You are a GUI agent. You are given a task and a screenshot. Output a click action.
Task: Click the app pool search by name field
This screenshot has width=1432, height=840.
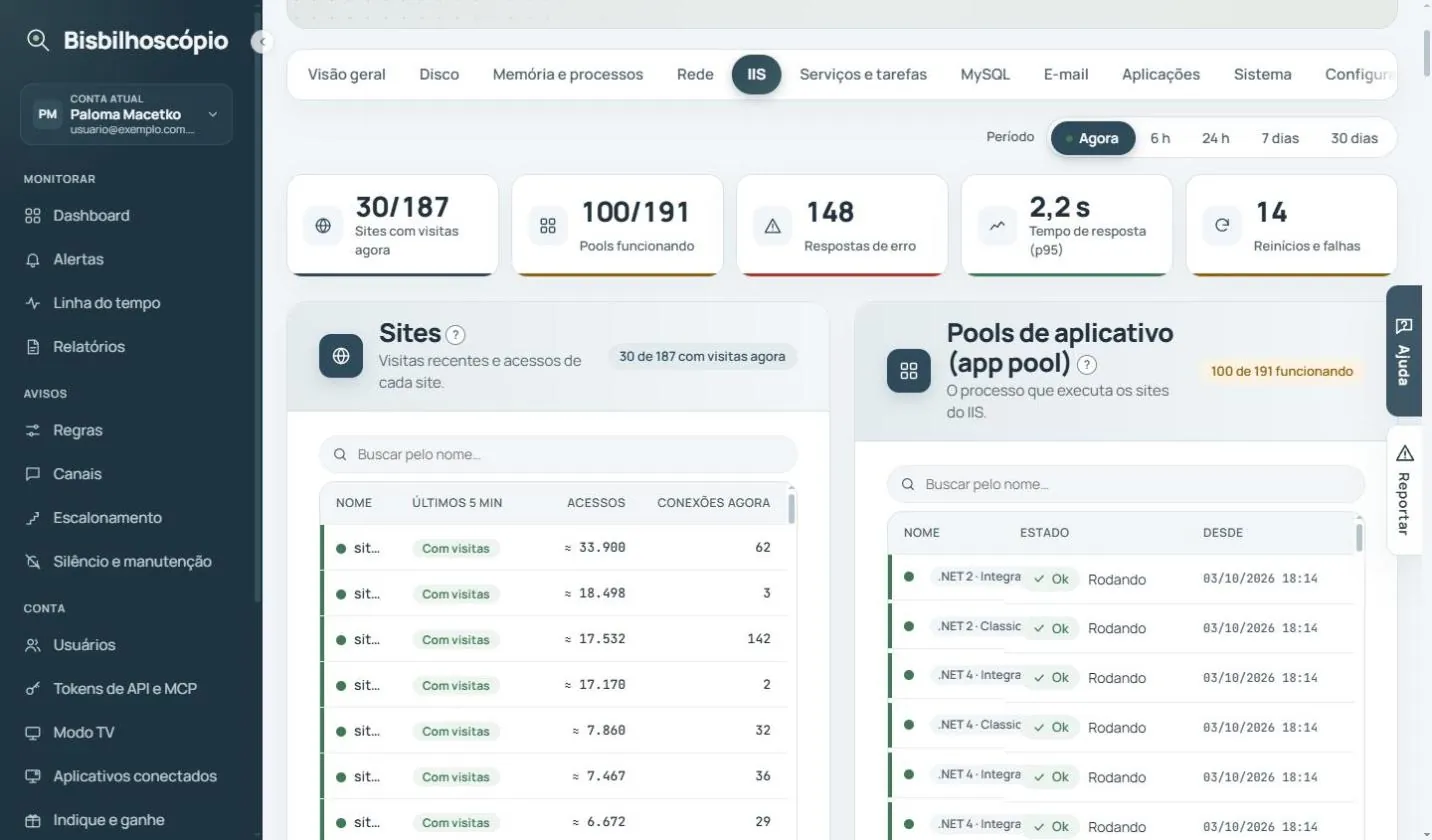(1126, 484)
